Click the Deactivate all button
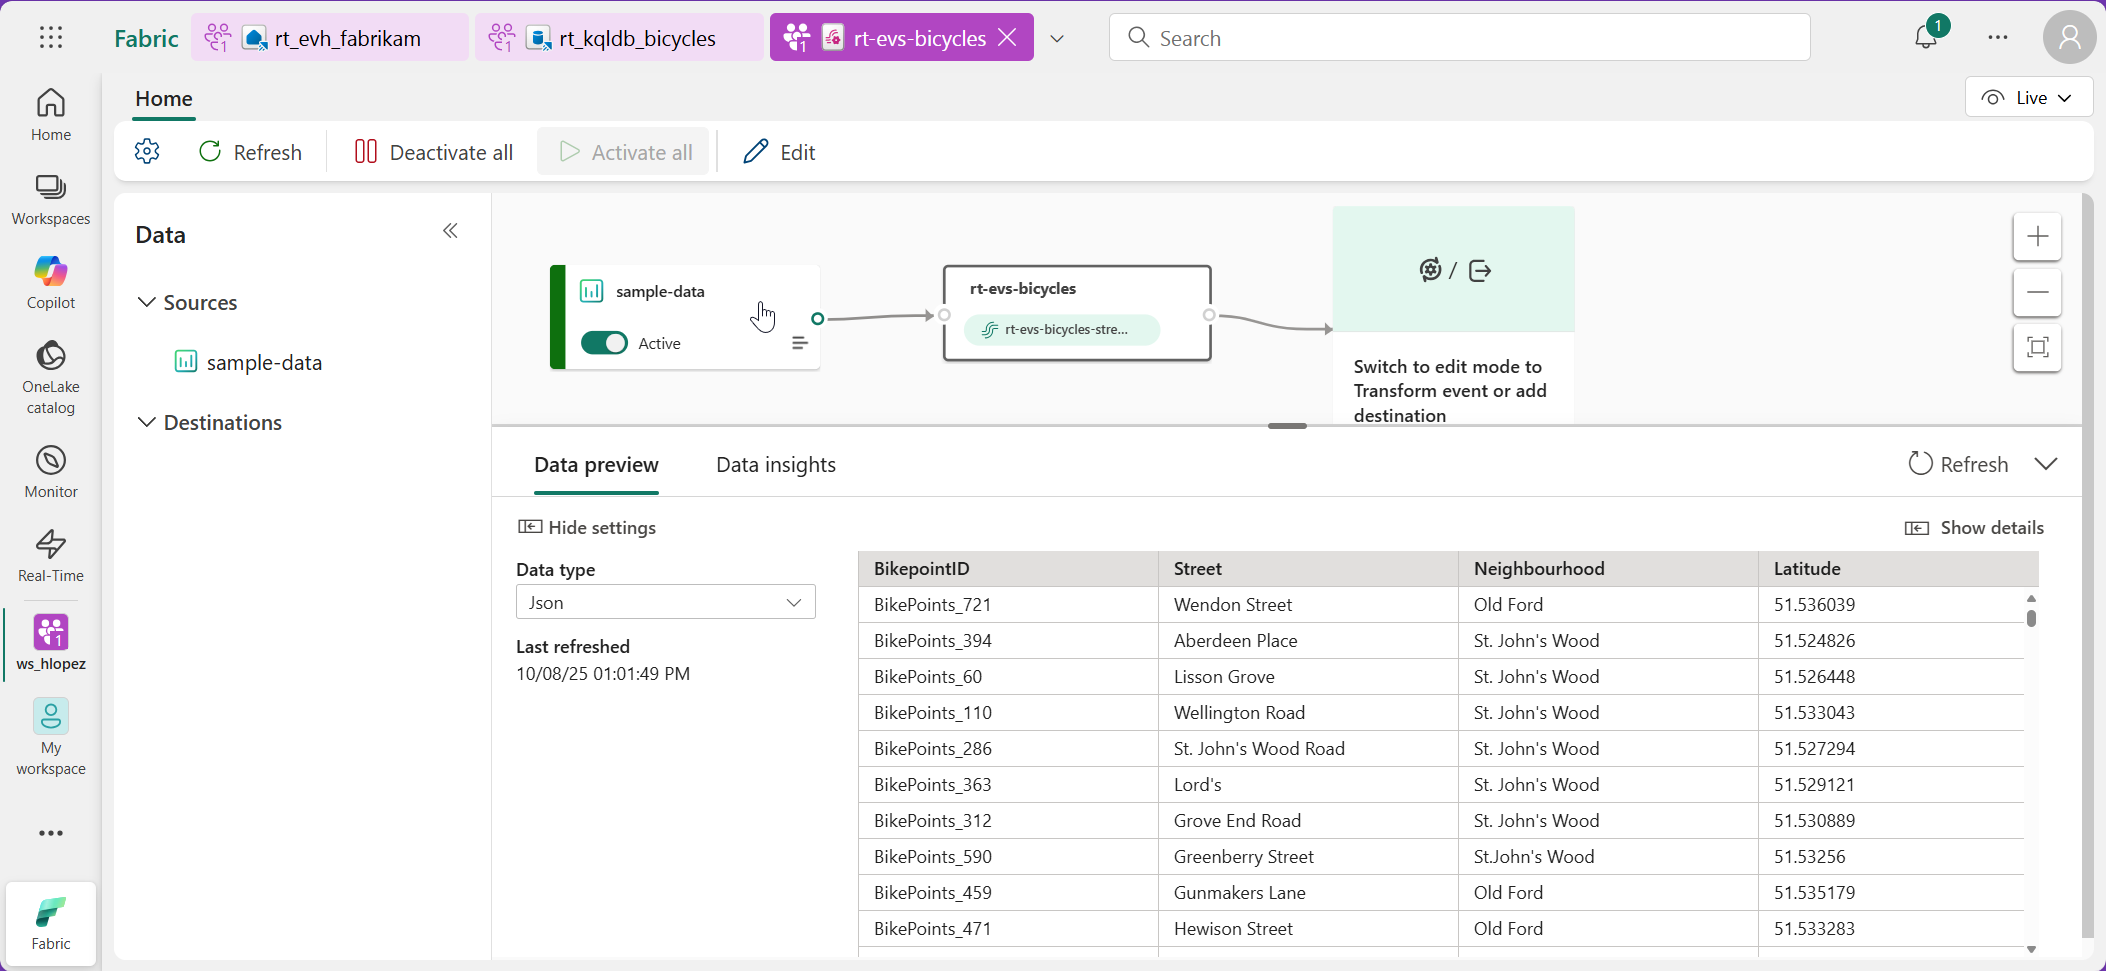The height and width of the screenshot is (971, 2106). [x=433, y=152]
